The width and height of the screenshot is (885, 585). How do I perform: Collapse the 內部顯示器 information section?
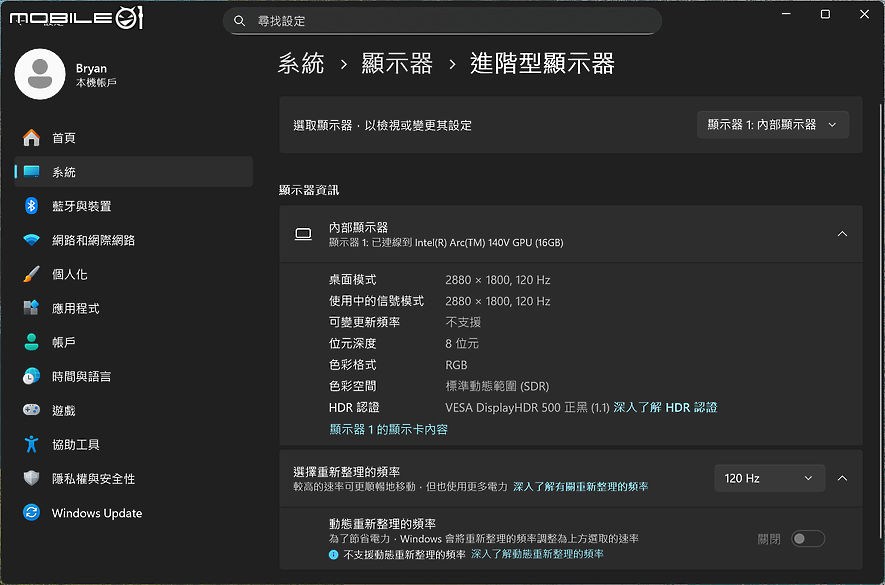pos(842,233)
